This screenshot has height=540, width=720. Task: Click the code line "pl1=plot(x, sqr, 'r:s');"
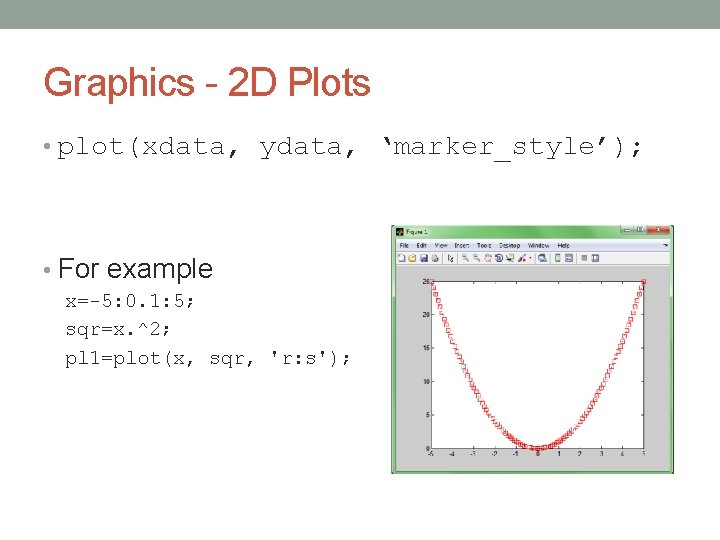208,358
